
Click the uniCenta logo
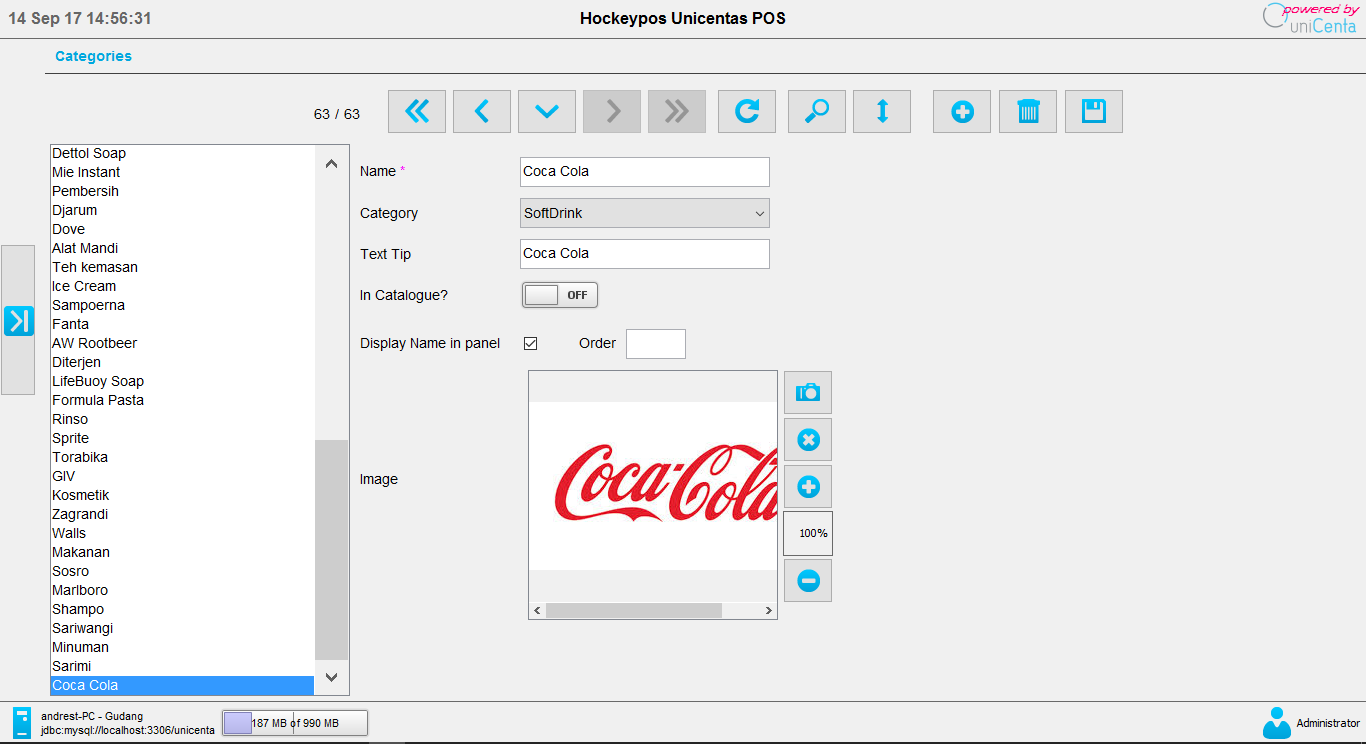[1310, 18]
